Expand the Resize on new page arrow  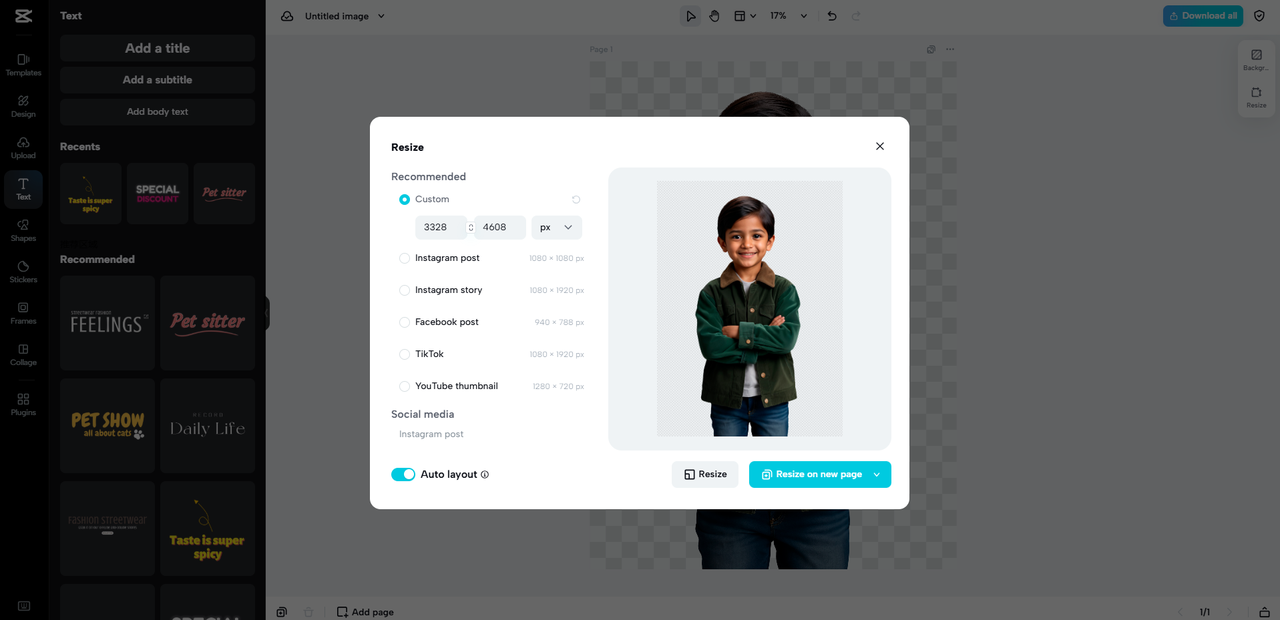point(877,474)
